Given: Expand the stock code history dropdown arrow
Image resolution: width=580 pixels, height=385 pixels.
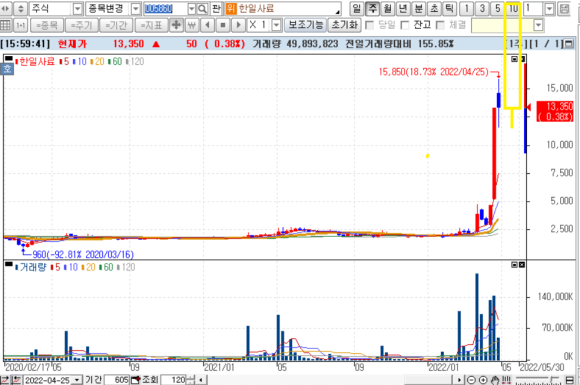Looking at the screenshot, I should [192, 9].
